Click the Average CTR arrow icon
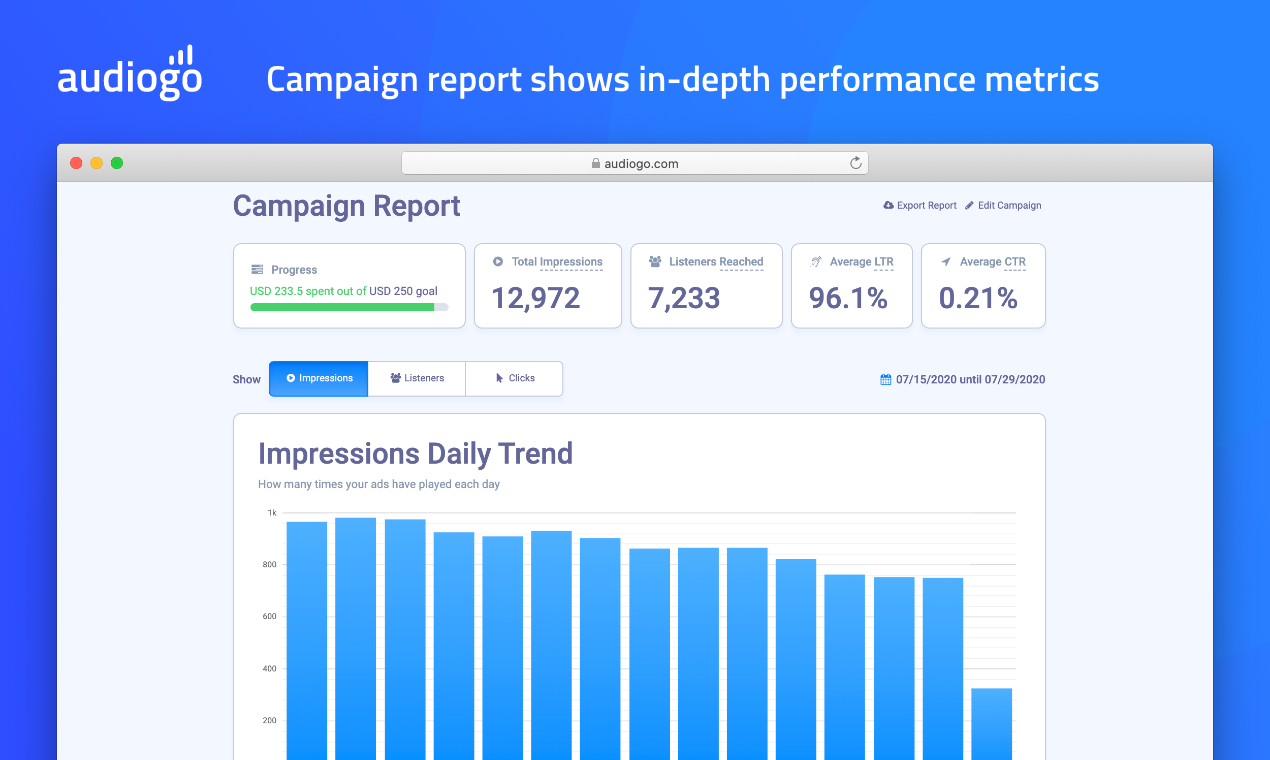The width and height of the screenshot is (1270, 760). pyautogui.click(x=946, y=262)
